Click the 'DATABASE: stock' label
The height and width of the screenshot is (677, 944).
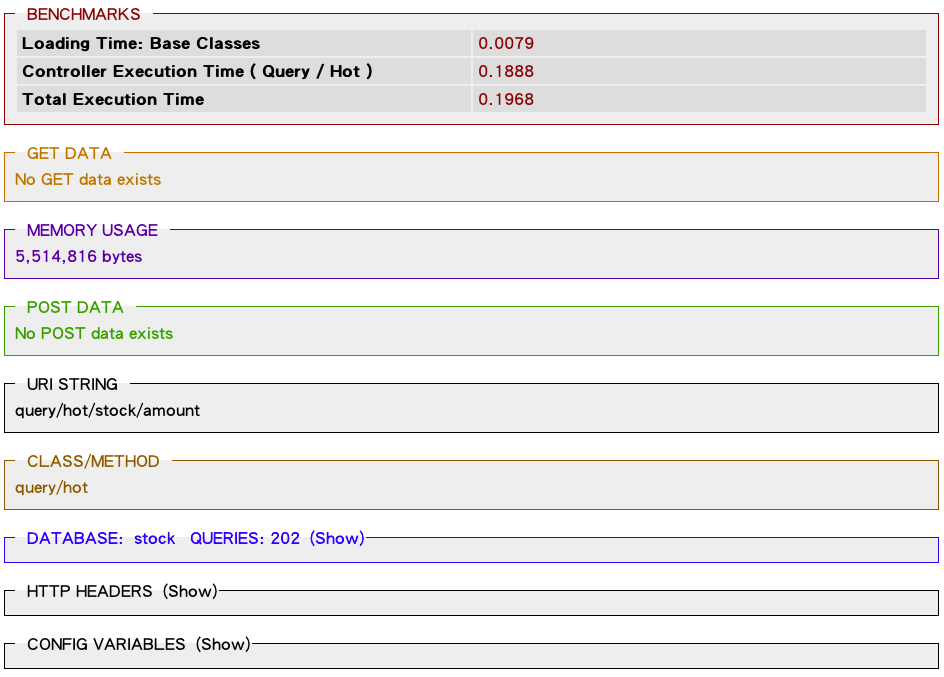pyautogui.click(x=101, y=538)
